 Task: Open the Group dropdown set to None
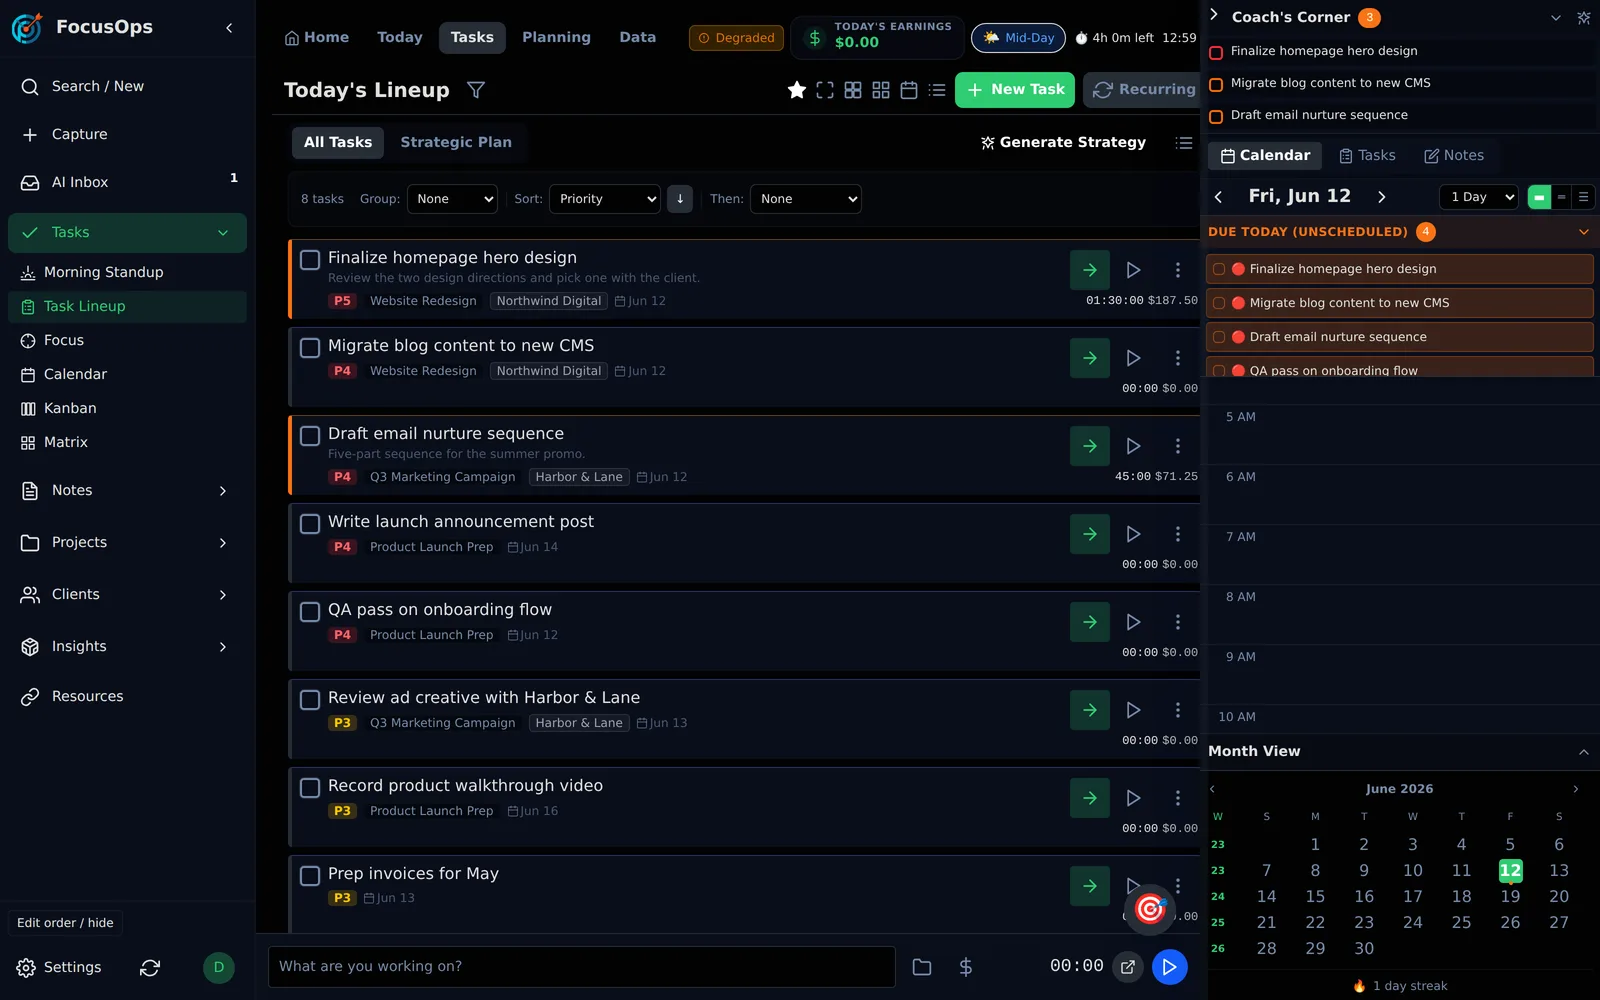point(452,199)
